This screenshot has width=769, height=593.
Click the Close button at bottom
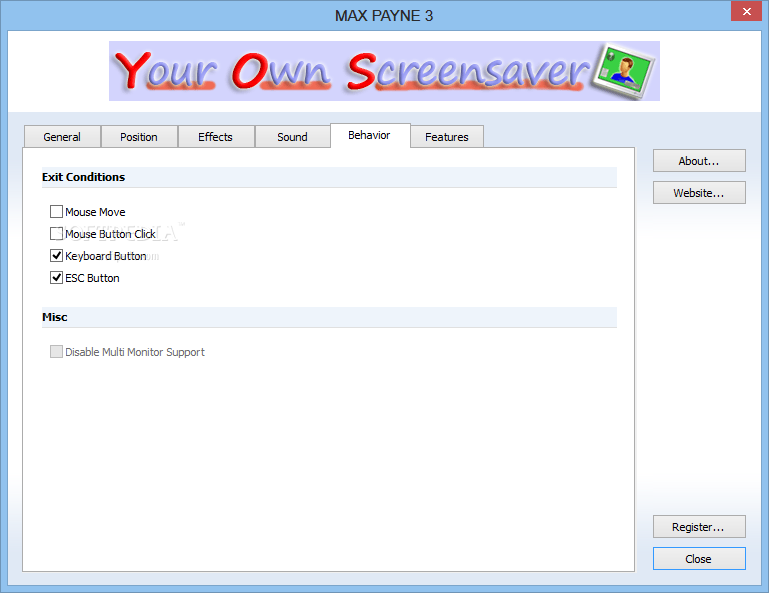[699, 559]
